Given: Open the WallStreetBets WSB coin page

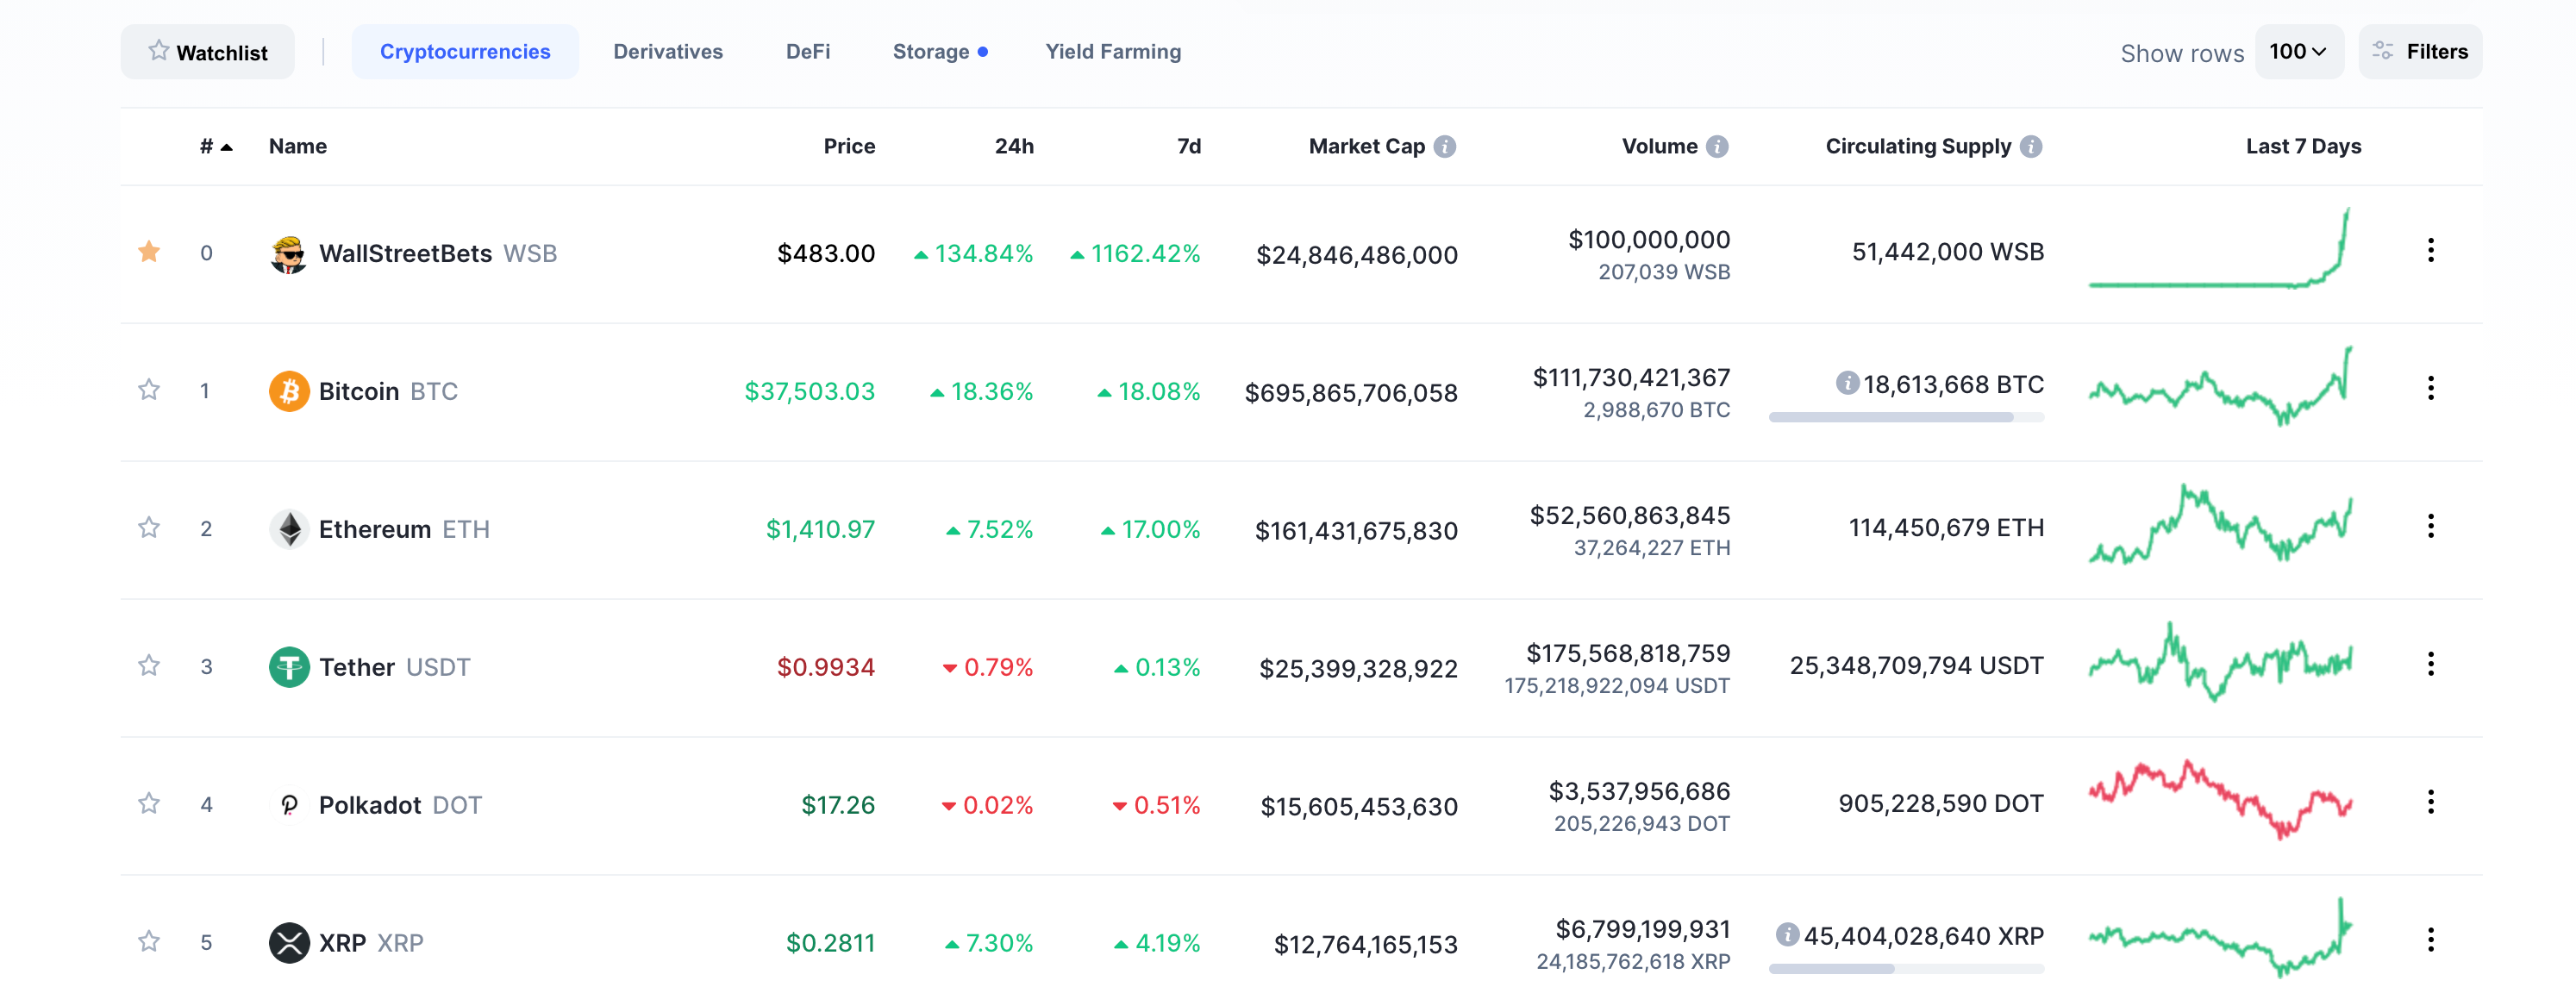Looking at the screenshot, I should [x=438, y=254].
